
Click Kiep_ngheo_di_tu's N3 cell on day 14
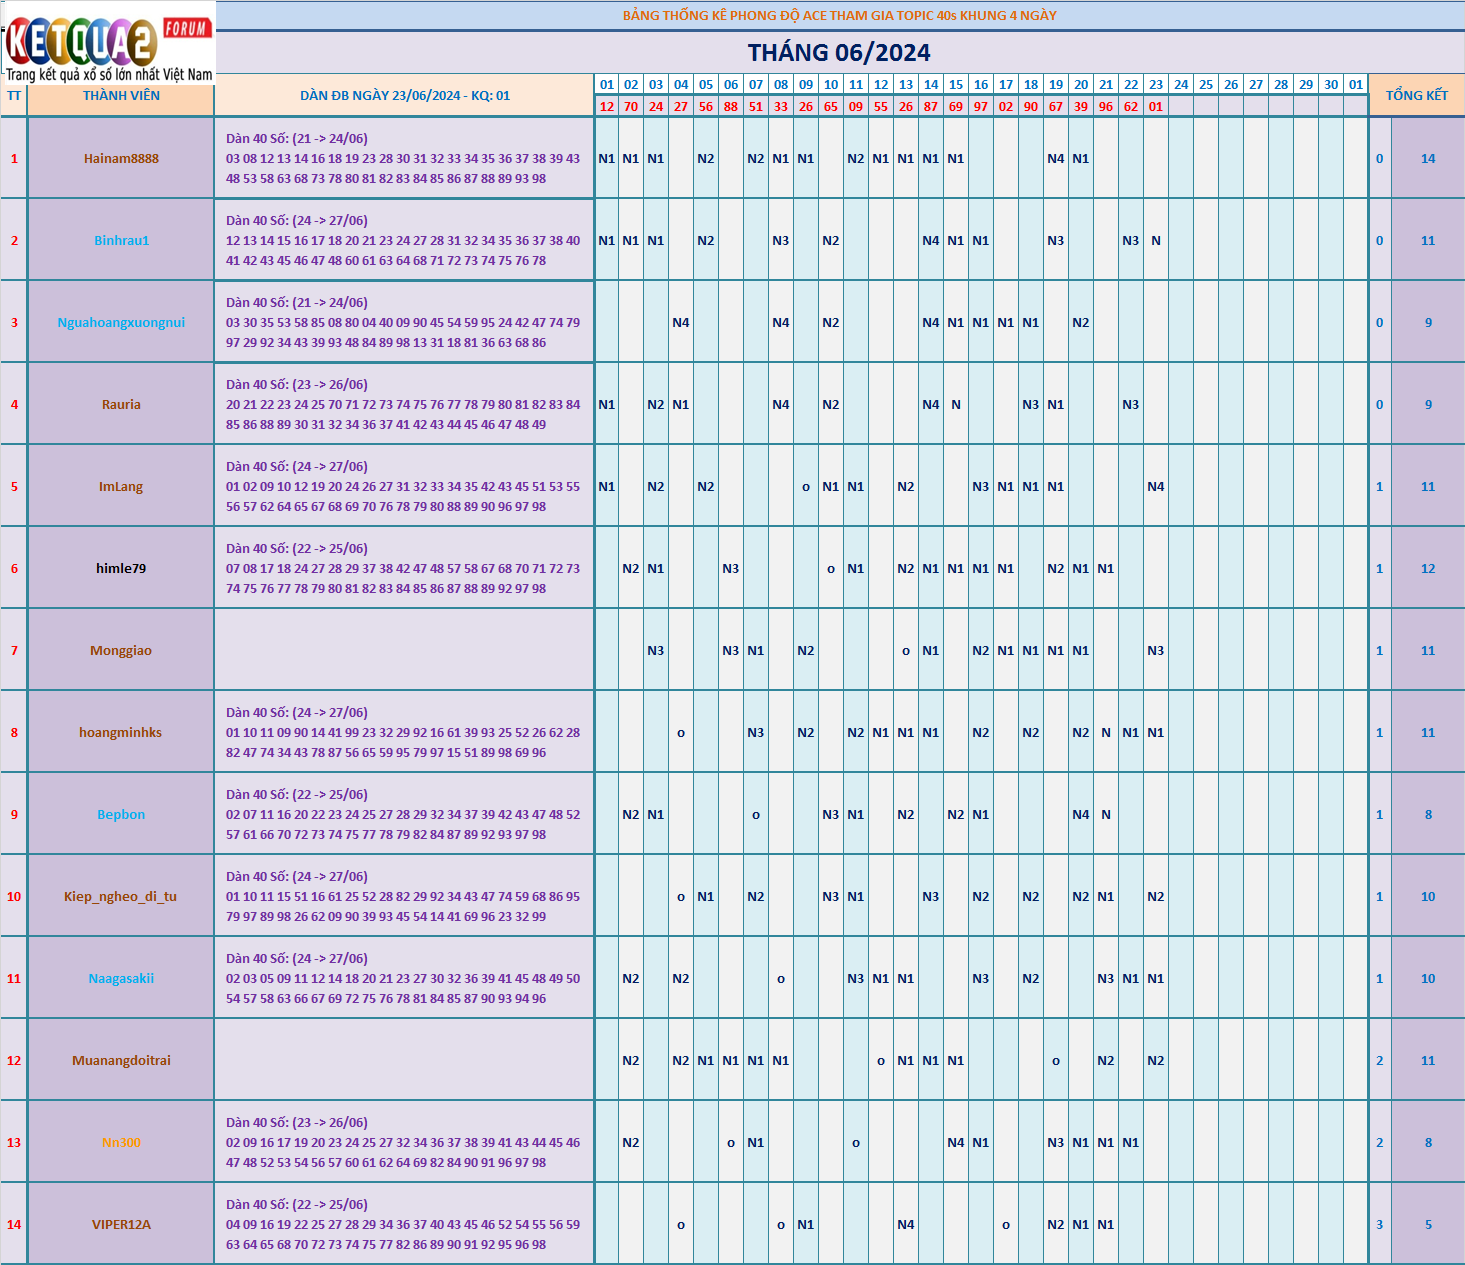(931, 896)
